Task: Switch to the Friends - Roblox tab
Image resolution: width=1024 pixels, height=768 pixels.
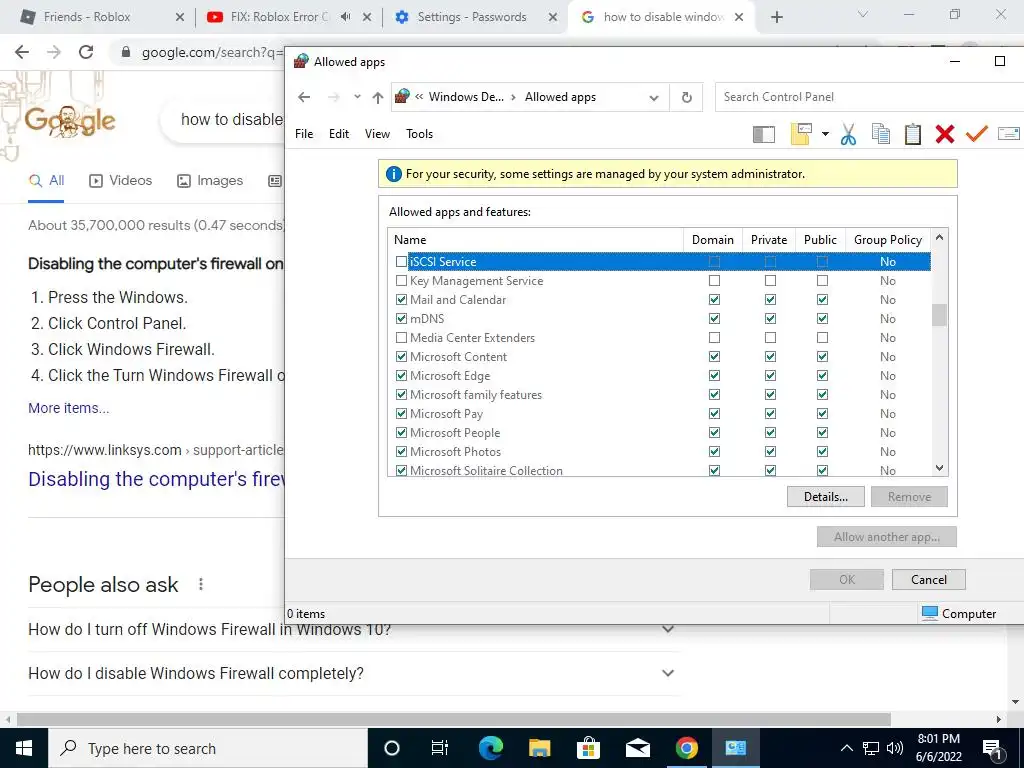Action: click(103, 17)
